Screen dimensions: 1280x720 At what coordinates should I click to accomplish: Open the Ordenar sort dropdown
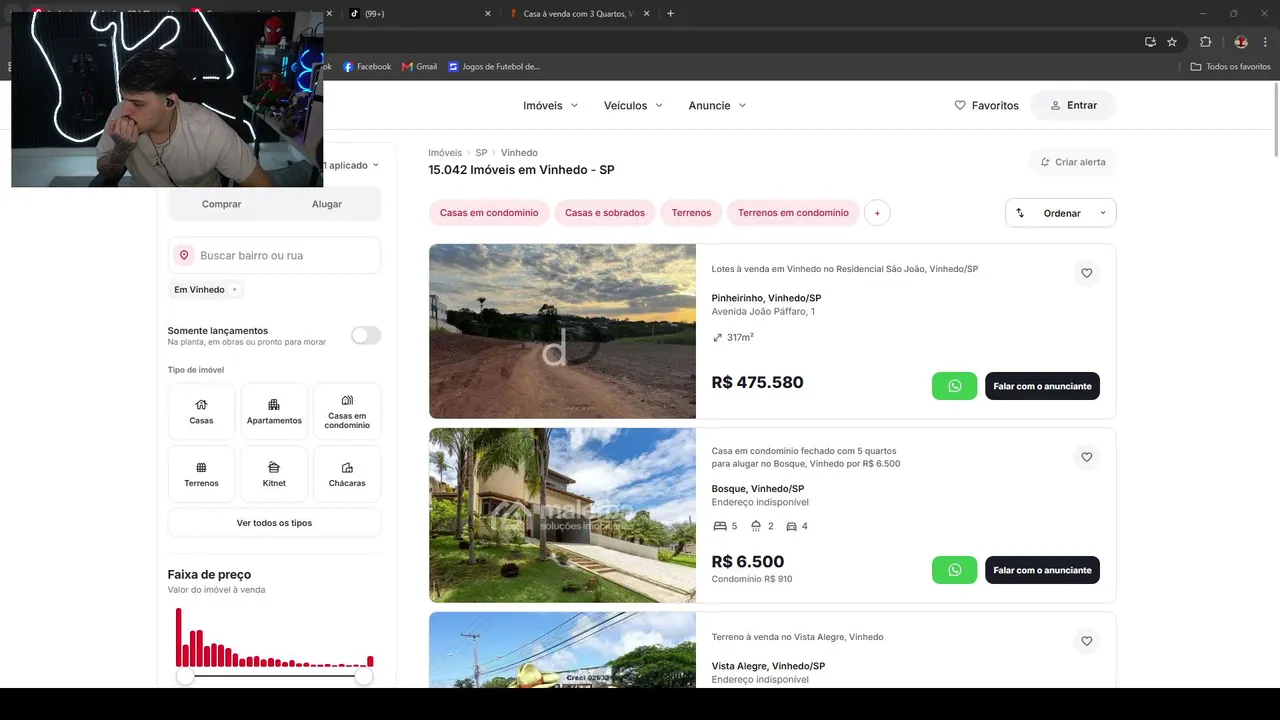(x=1061, y=213)
